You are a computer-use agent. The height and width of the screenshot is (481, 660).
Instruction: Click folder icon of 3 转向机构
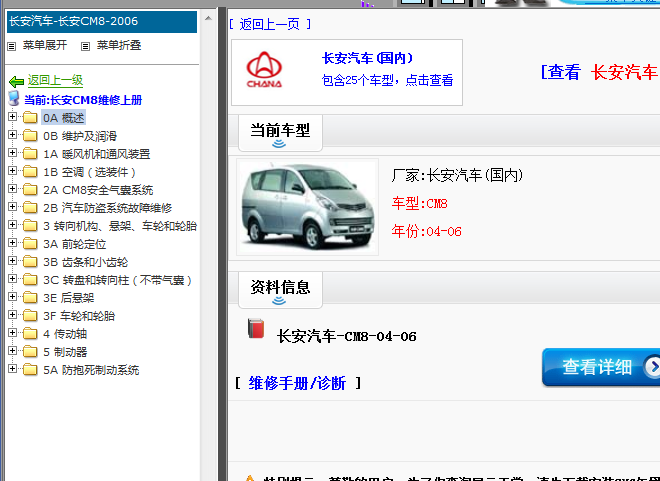pos(30,226)
